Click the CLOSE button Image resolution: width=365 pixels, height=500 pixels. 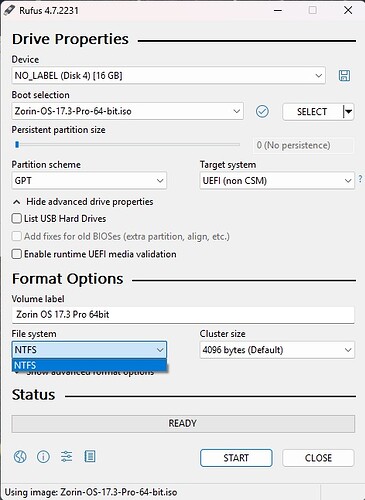[x=318, y=458]
